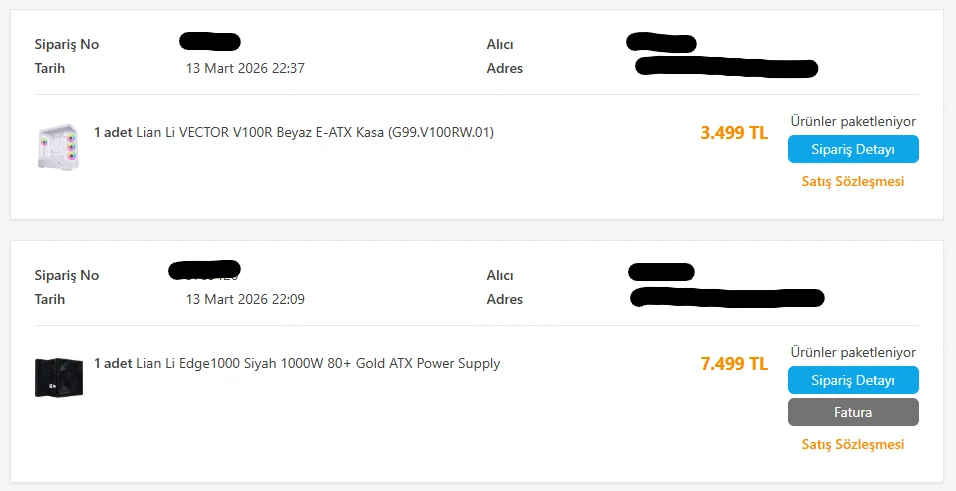The height and width of the screenshot is (491, 956).
Task: Click the Sipariş No label of the first order
Action: [x=66, y=45]
